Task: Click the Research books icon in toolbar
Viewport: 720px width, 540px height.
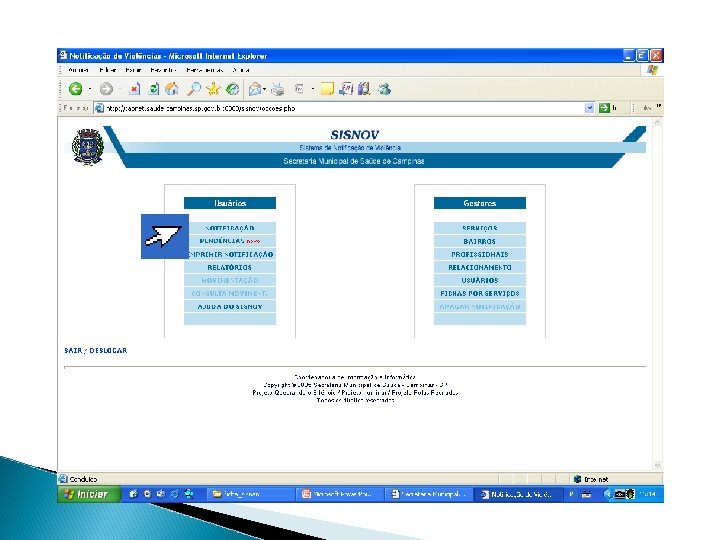Action: click(x=364, y=89)
